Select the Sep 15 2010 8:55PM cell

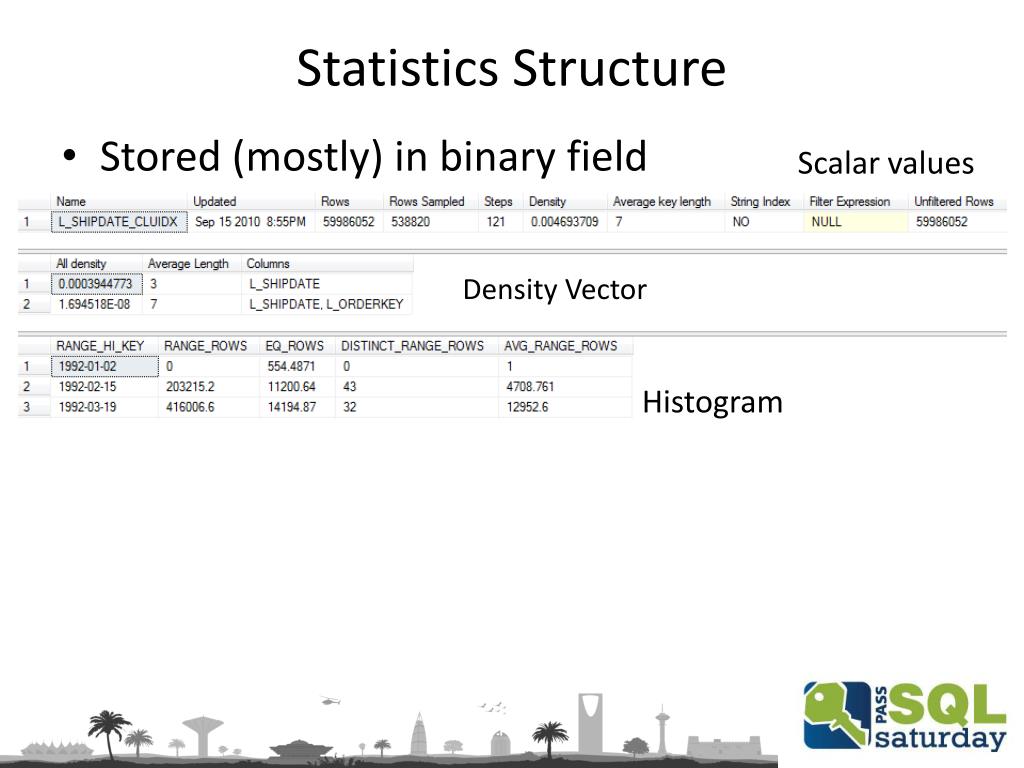(250, 221)
